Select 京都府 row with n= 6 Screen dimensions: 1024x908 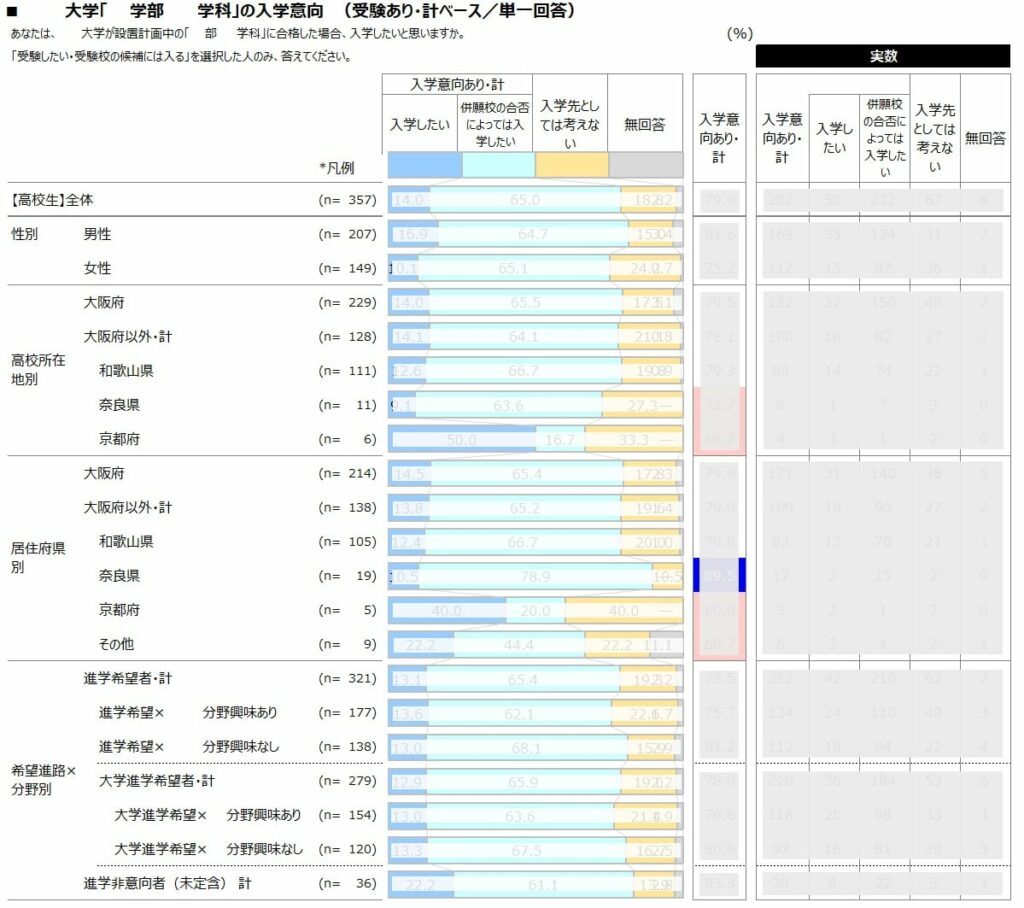pos(119,439)
